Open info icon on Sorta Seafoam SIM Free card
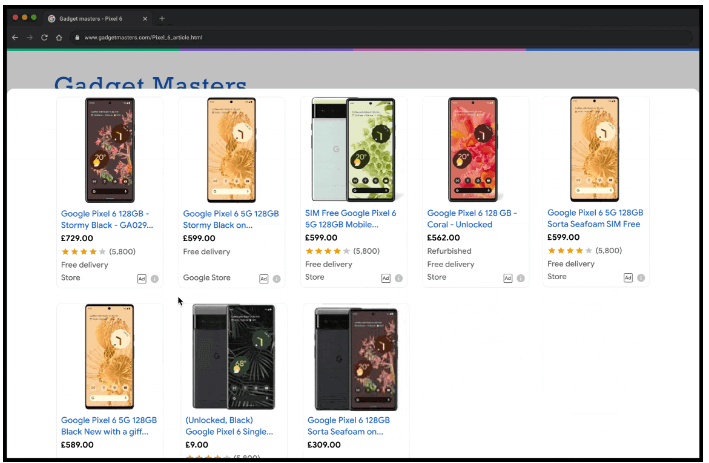This screenshot has width=709, height=463. coord(641,278)
